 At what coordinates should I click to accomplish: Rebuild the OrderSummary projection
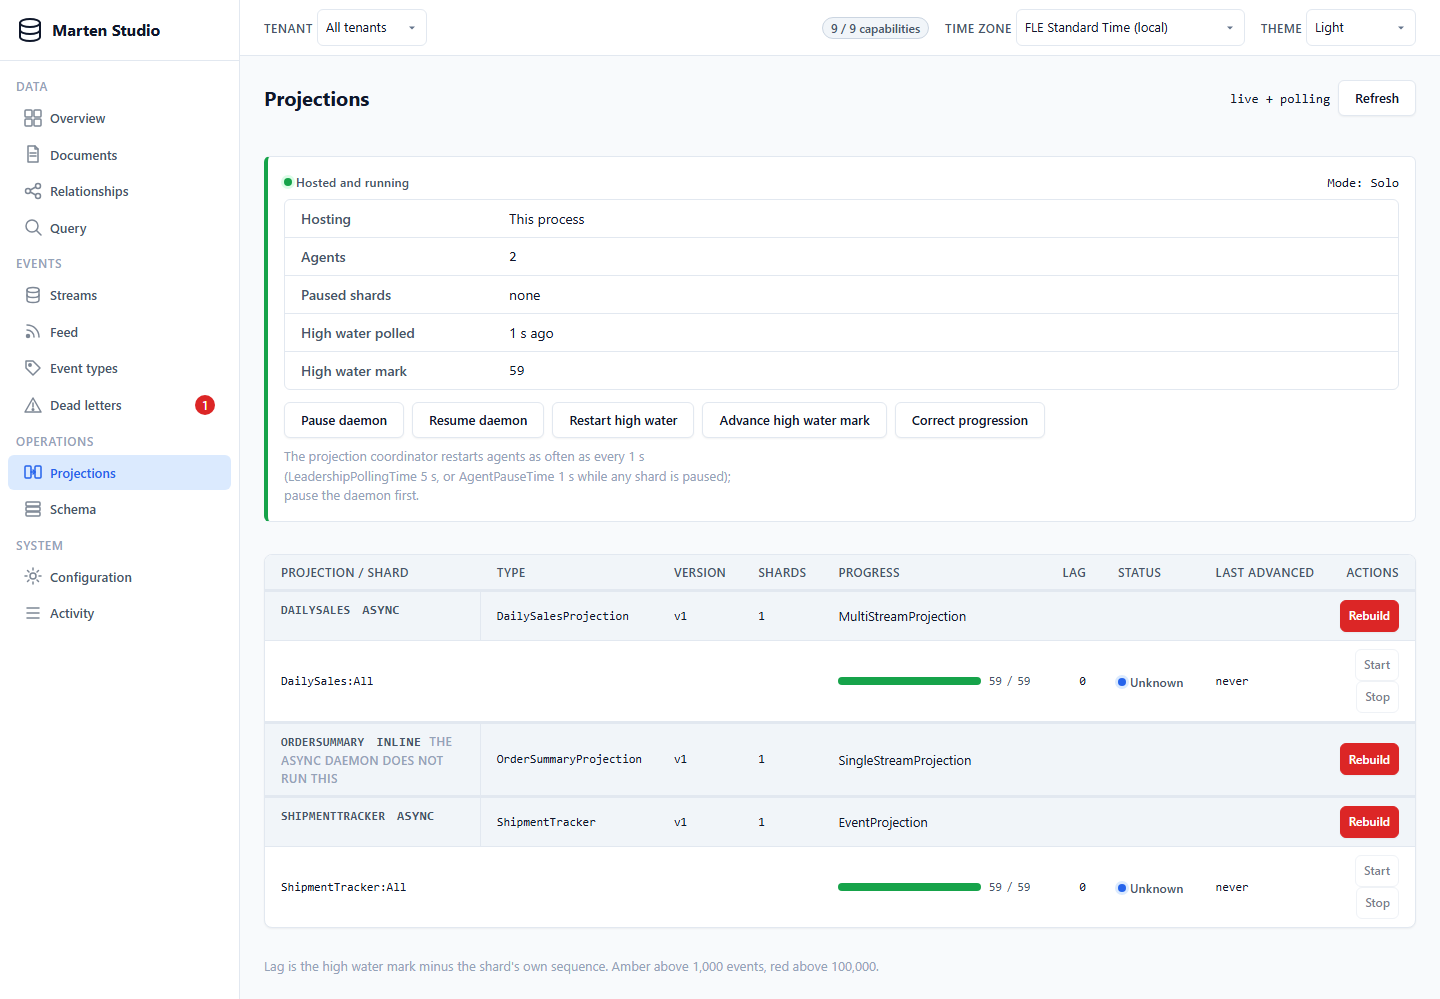pyautogui.click(x=1369, y=760)
